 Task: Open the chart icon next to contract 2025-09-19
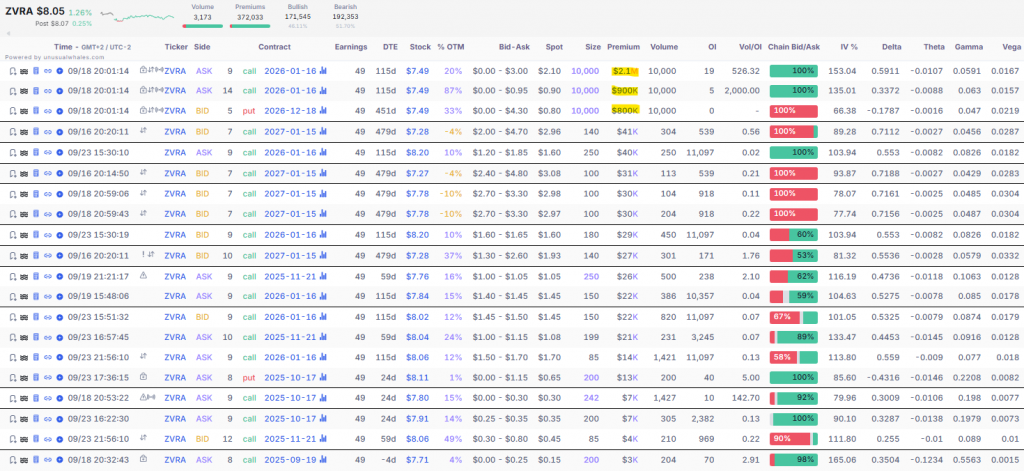coord(323,460)
